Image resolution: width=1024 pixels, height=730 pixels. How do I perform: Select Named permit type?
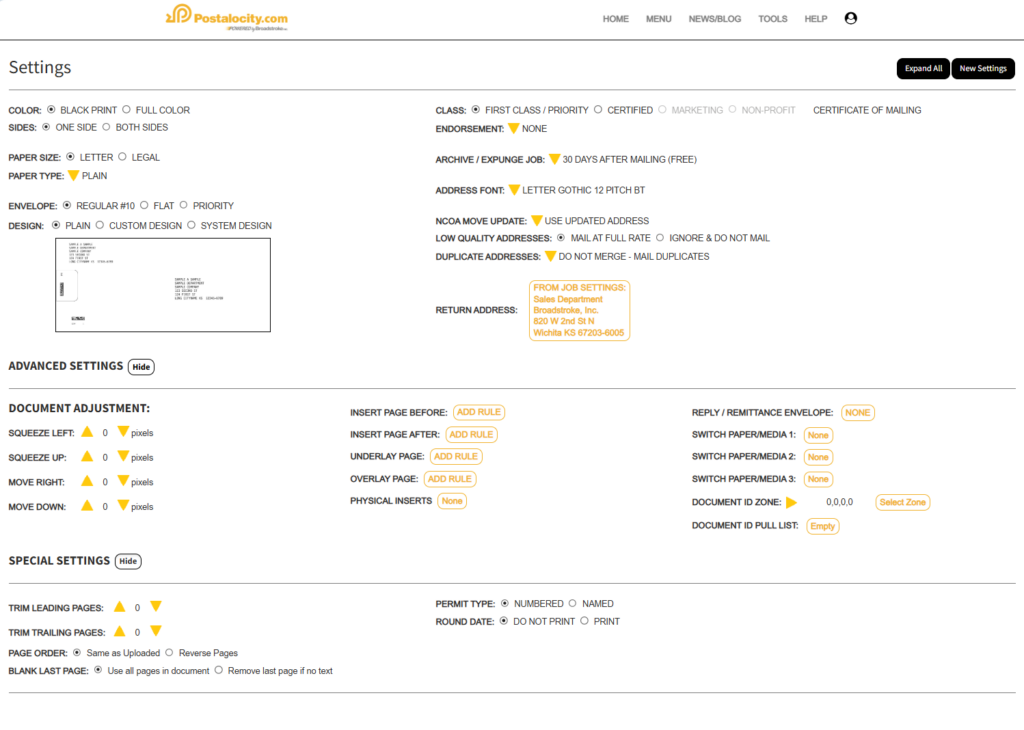tap(573, 603)
